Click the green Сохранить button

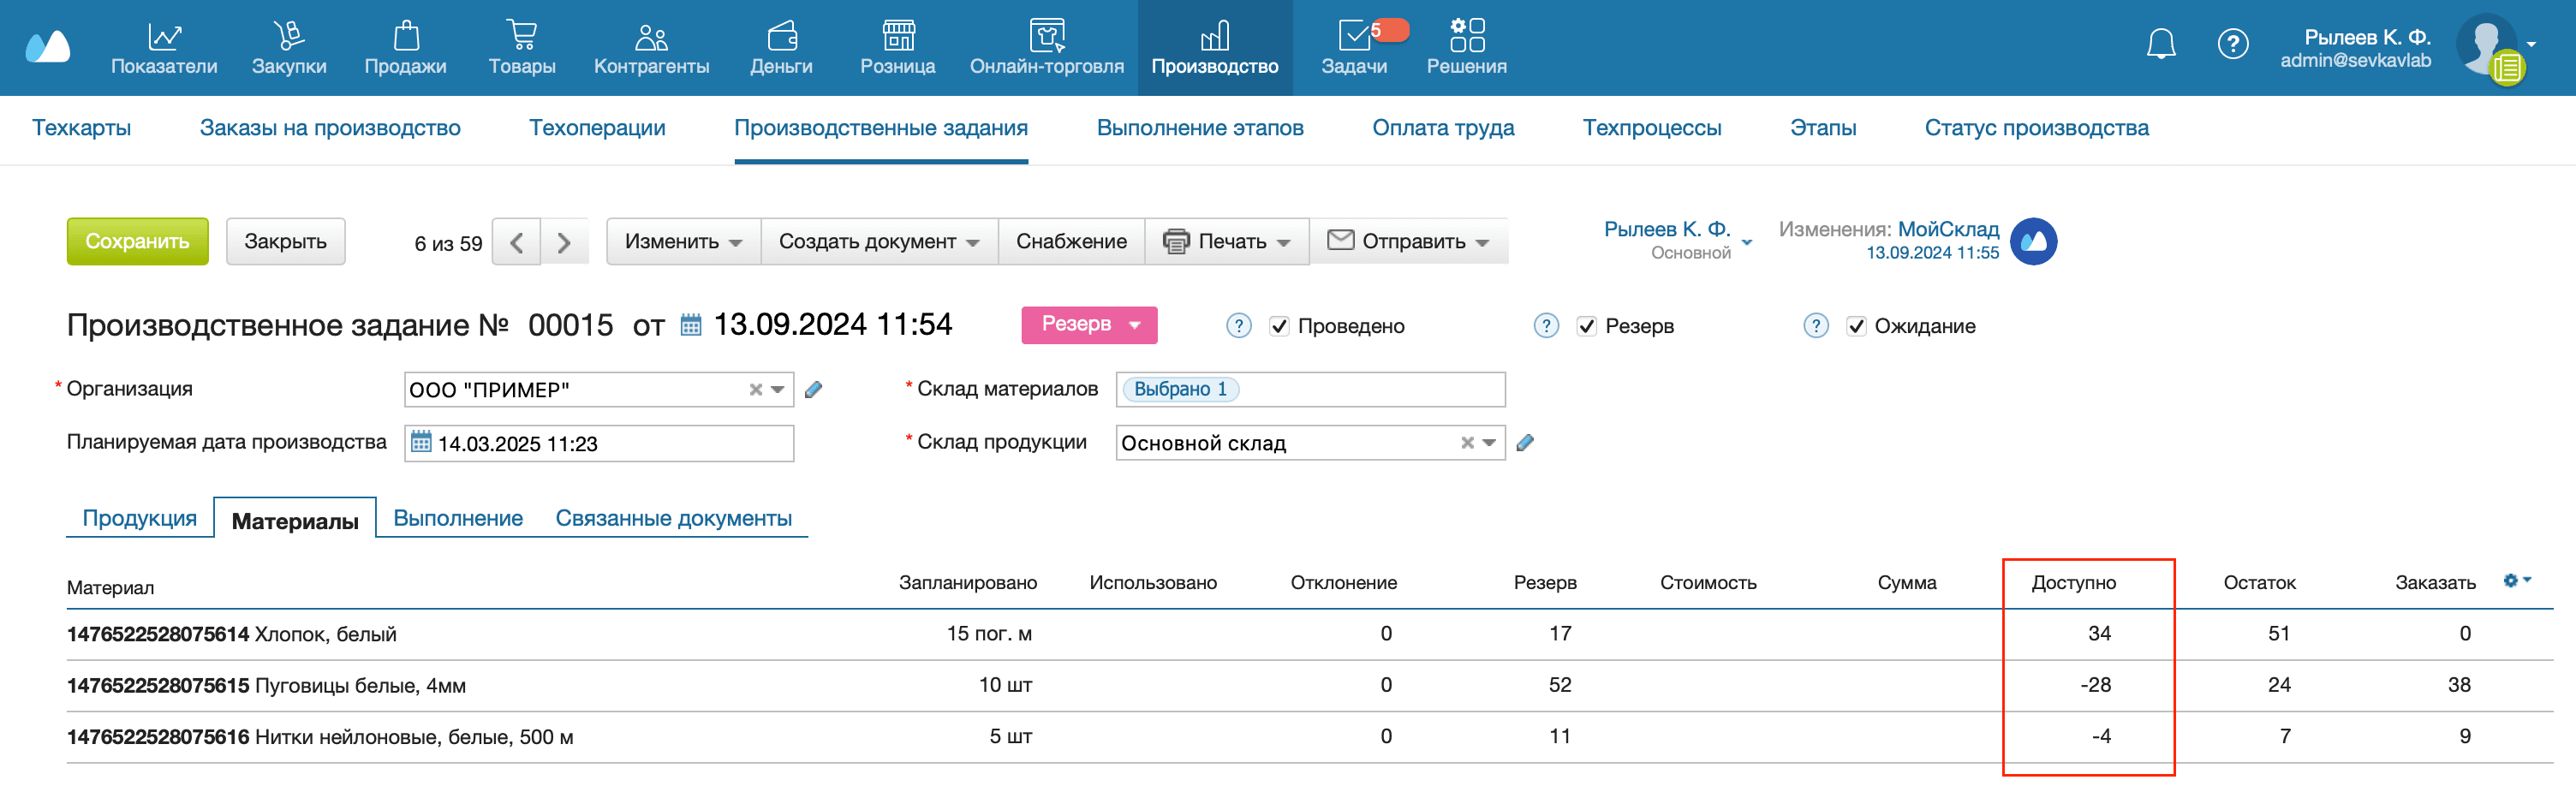(x=137, y=241)
